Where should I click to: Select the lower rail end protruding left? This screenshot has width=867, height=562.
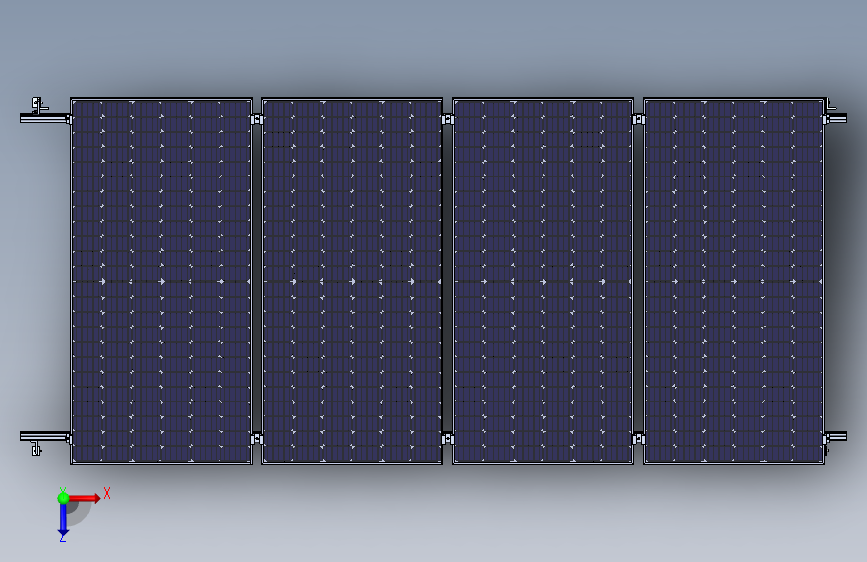tap(45, 436)
